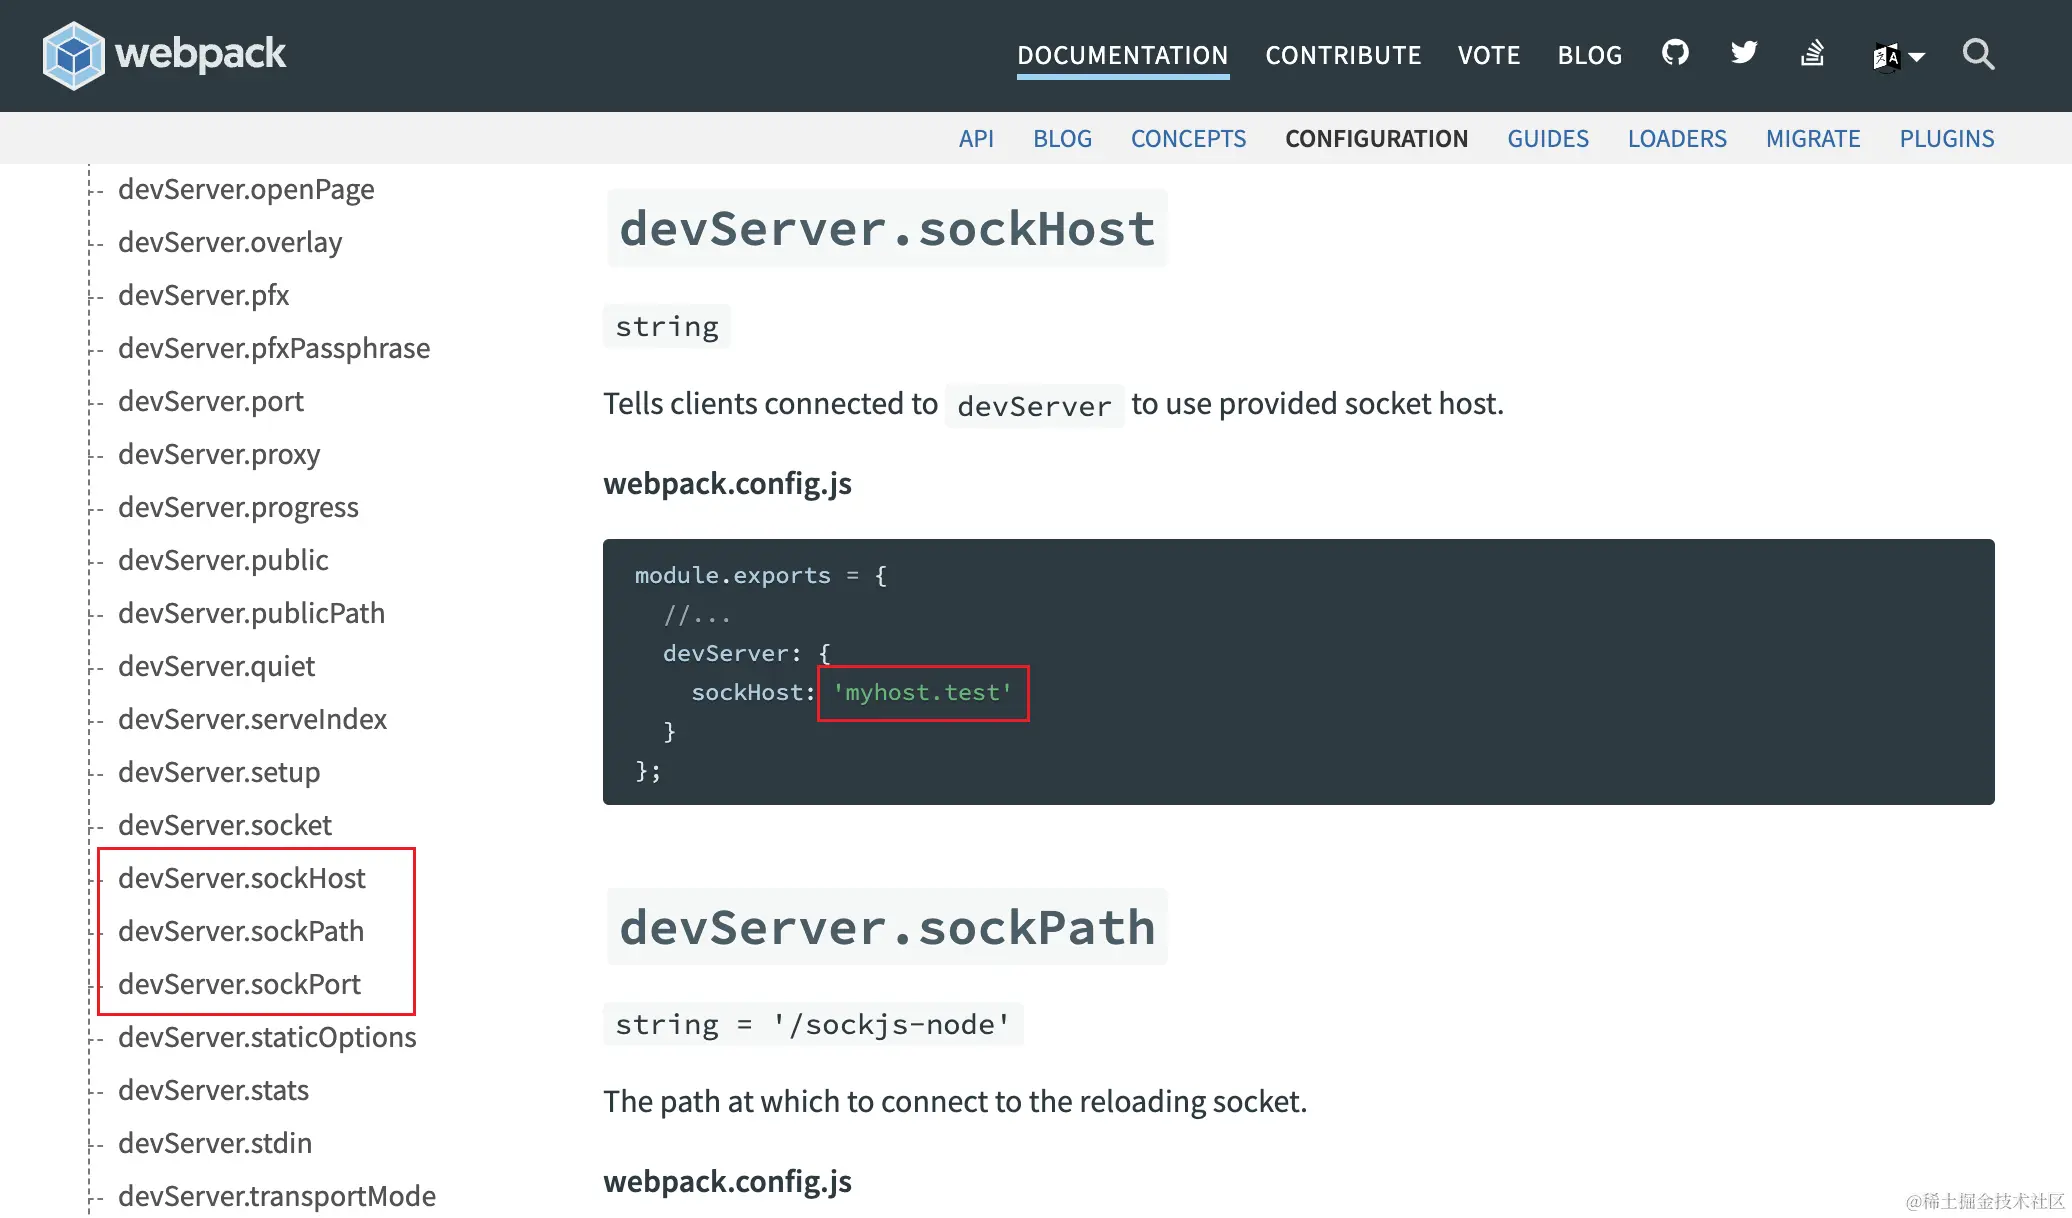
Task: Jump to devServer.sockHost in sidebar
Action: pos(242,878)
